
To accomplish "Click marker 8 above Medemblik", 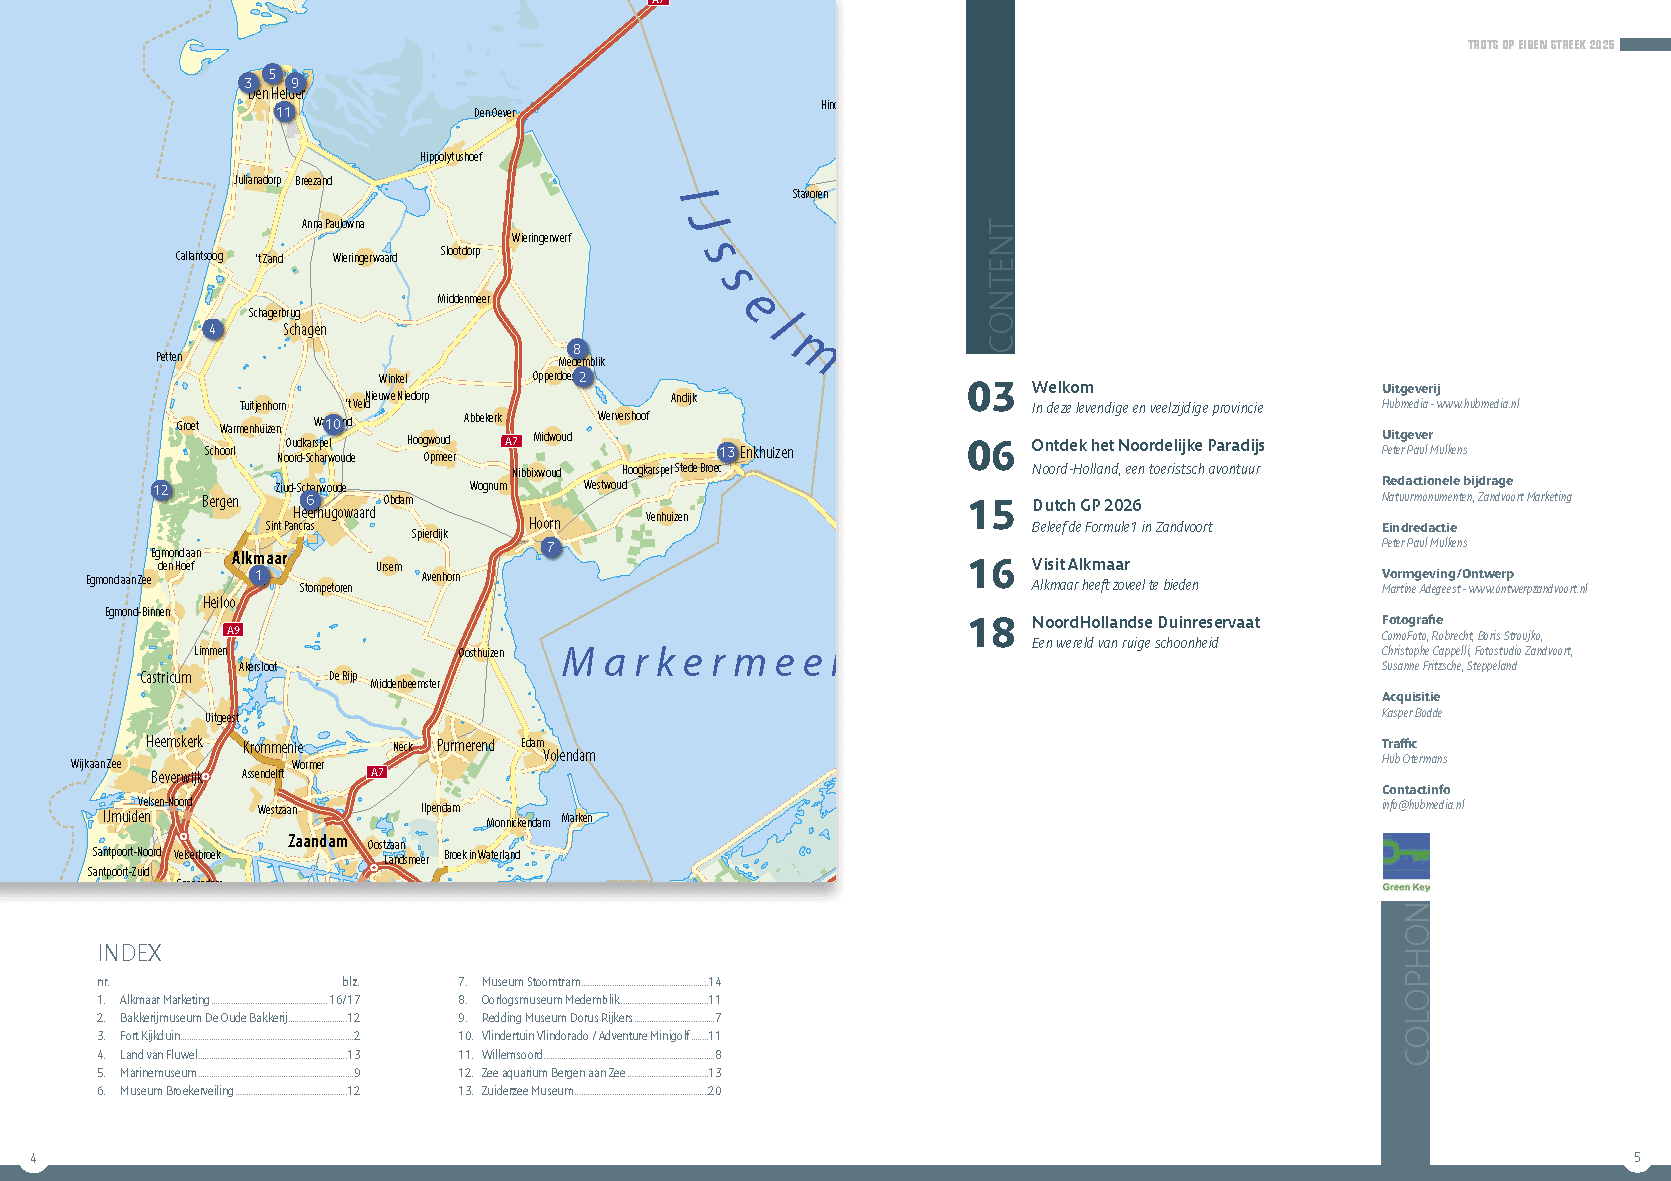I will click(577, 348).
